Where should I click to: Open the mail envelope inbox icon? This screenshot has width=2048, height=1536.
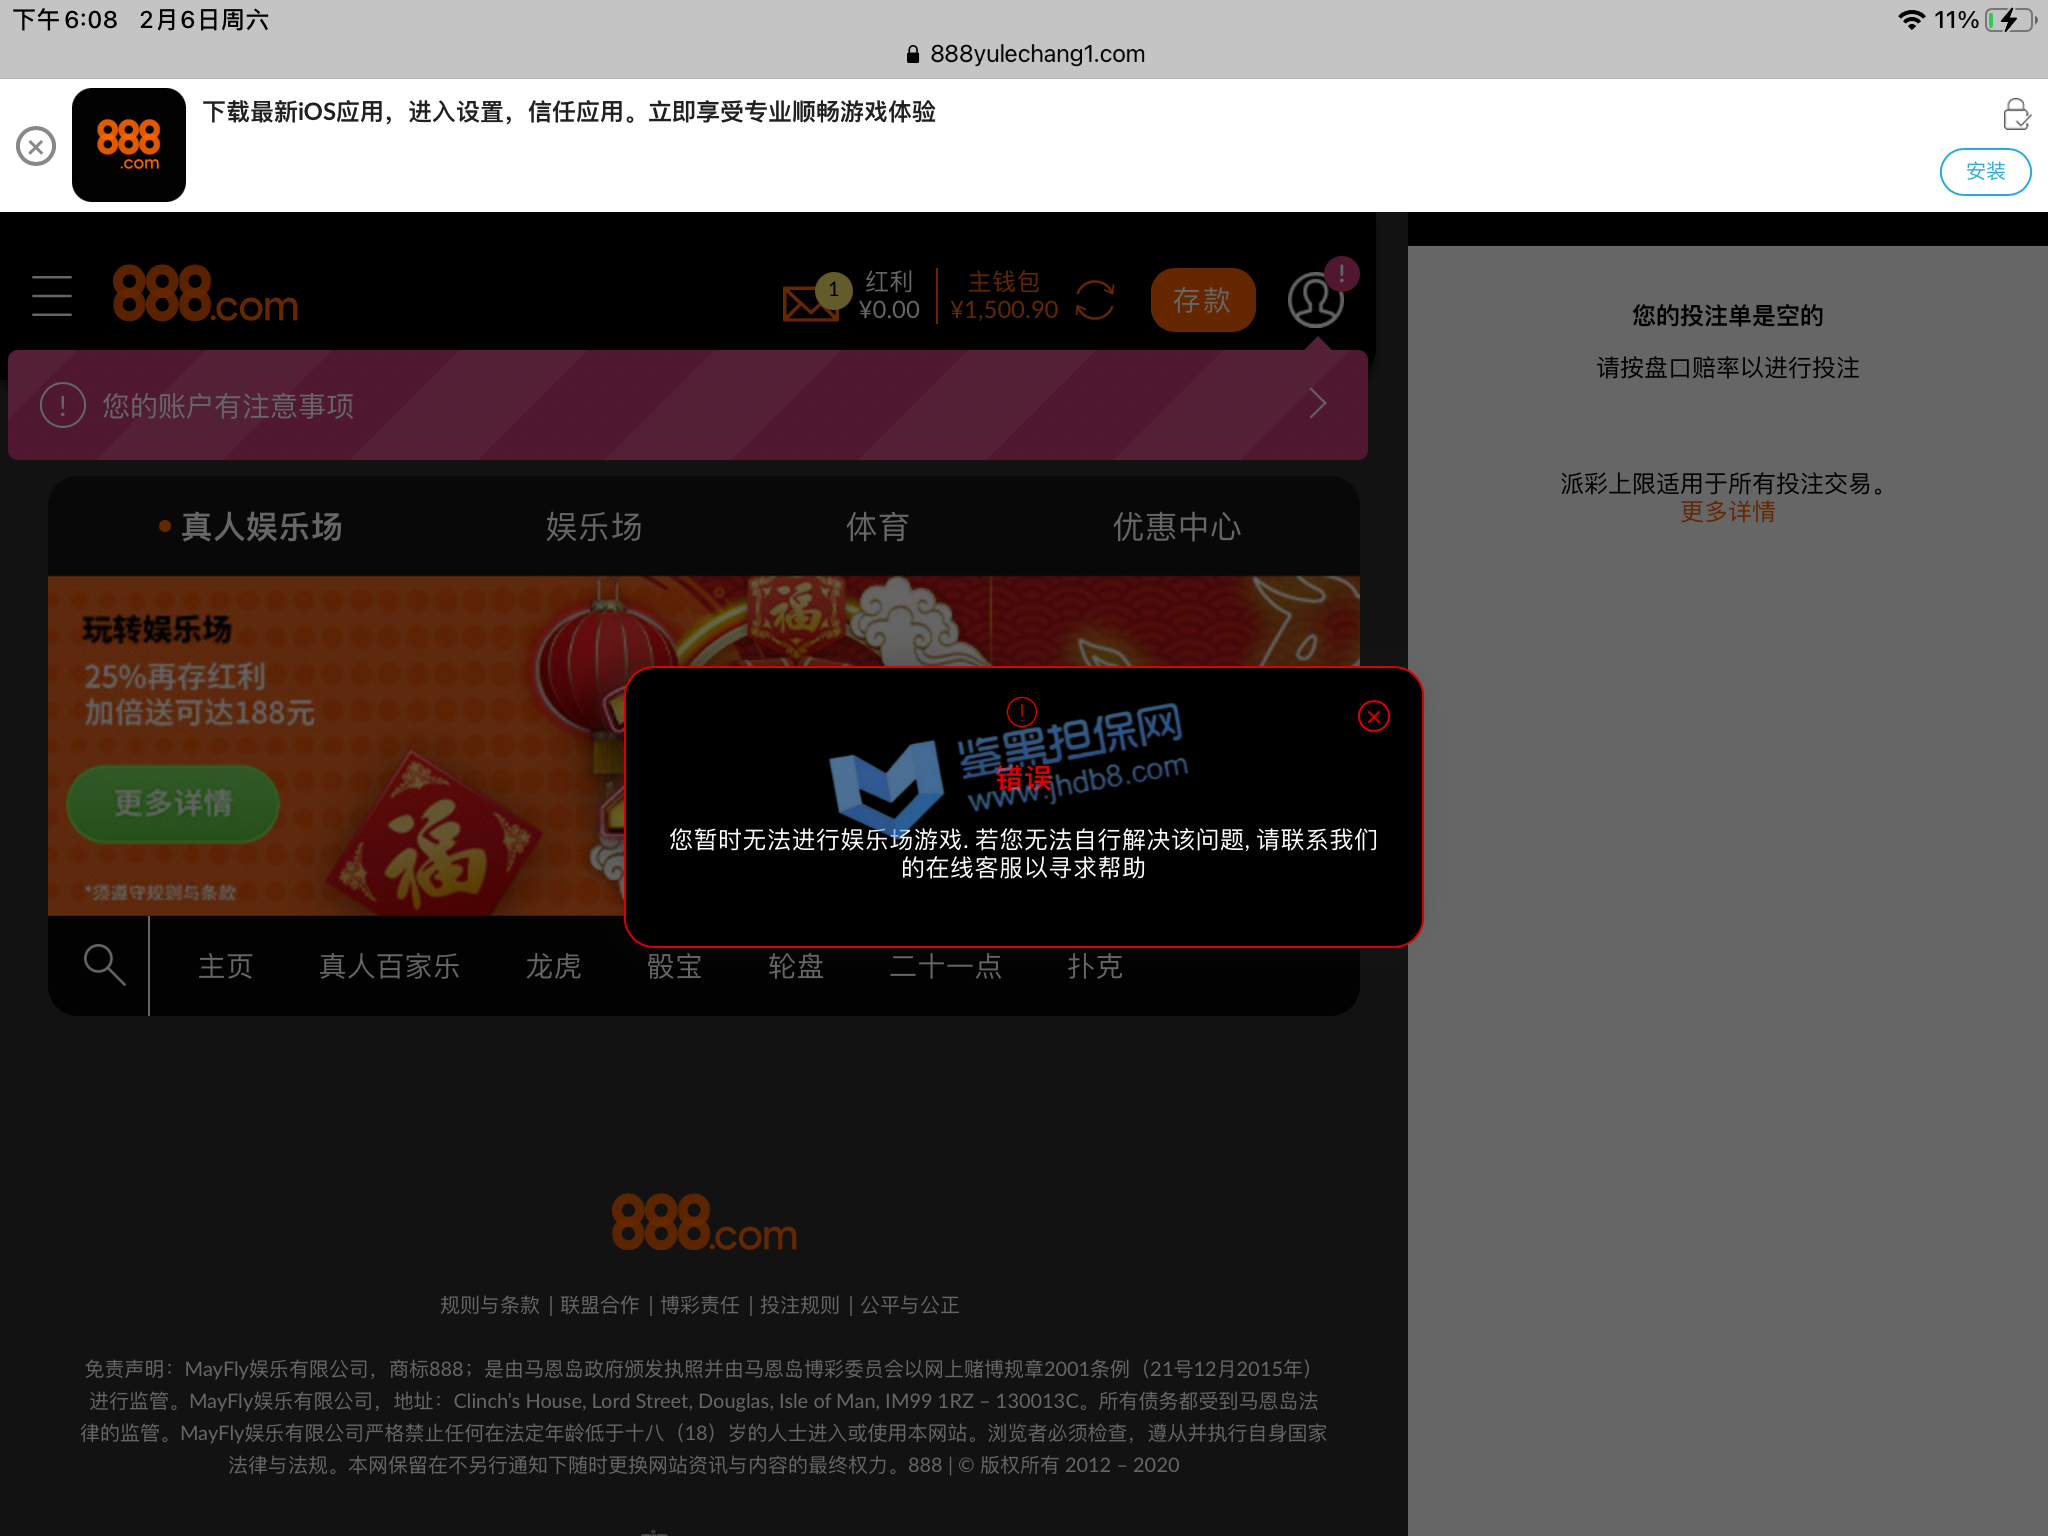coord(810,302)
